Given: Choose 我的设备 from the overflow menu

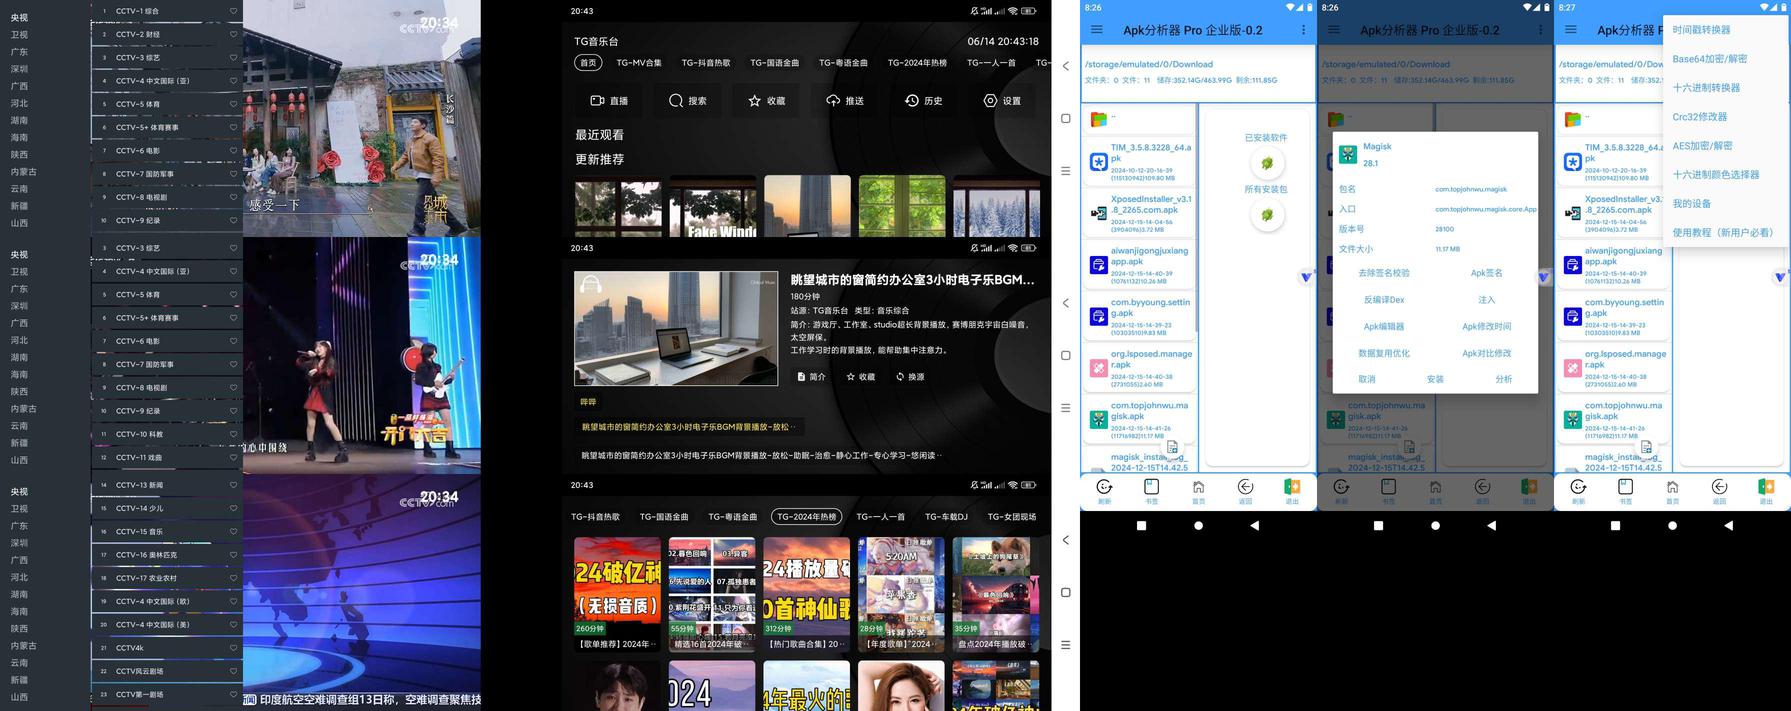Looking at the screenshot, I should pos(1691,204).
